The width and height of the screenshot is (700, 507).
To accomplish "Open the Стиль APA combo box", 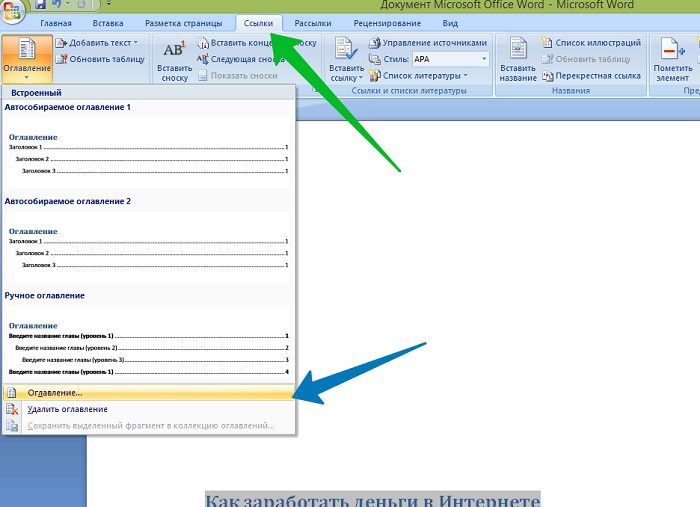I will tap(450, 59).
